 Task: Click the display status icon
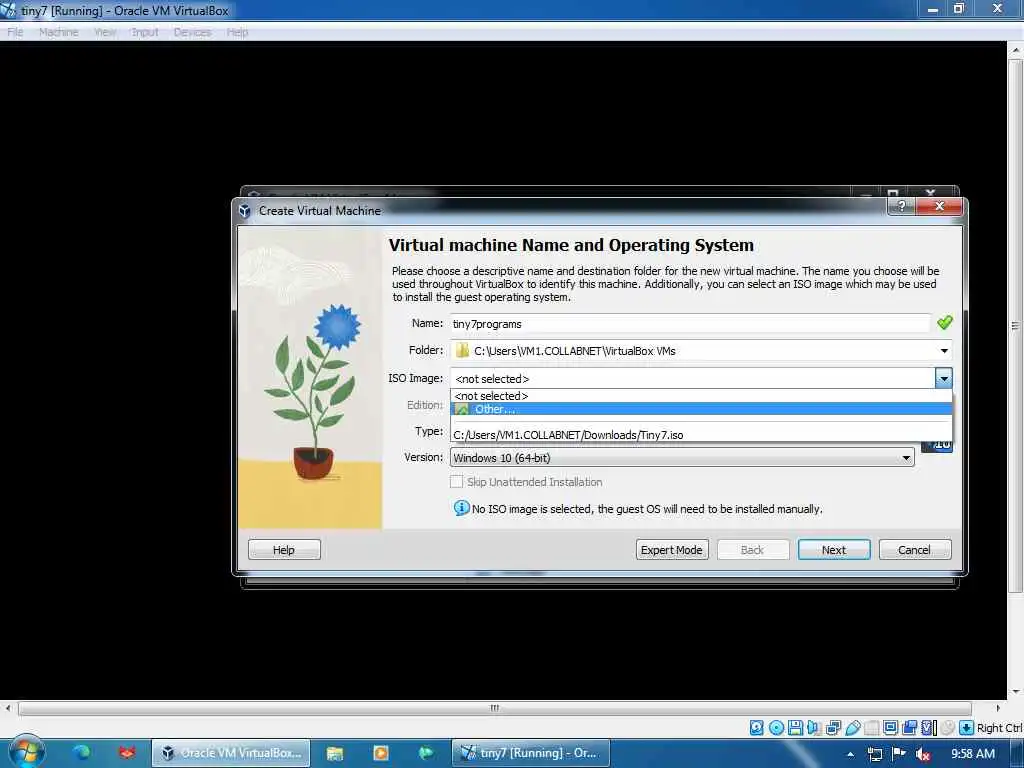coord(890,728)
